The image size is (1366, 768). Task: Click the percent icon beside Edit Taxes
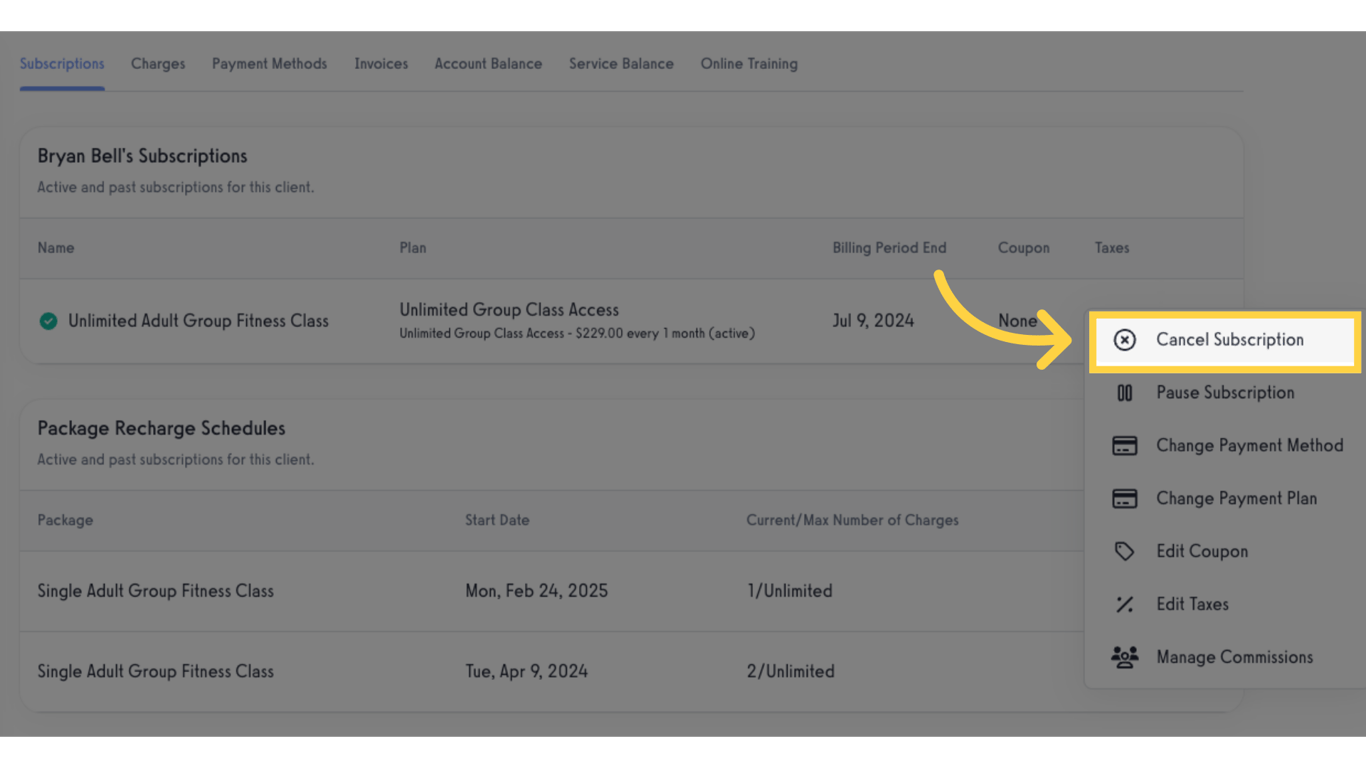(1125, 604)
